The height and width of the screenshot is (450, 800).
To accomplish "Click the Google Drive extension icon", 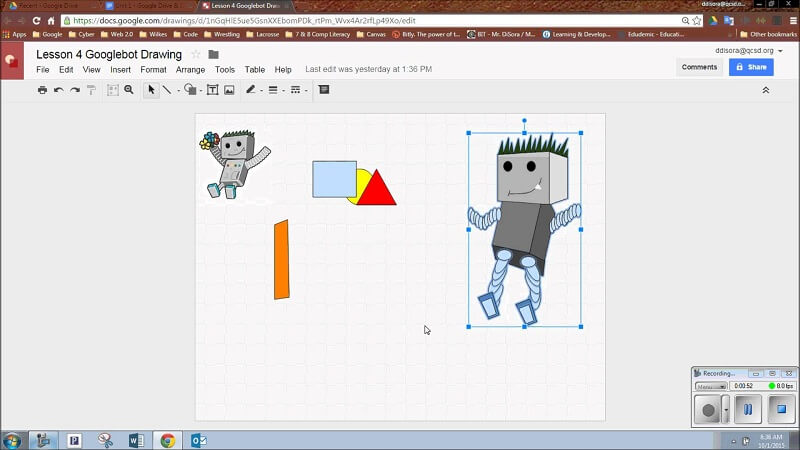I will (x=713, y=20).
